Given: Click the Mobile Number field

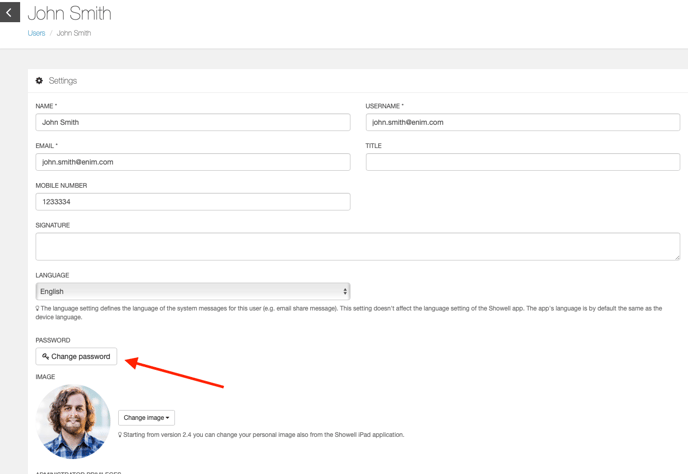Looking at the screenshot, I should [x=193, y=202].
